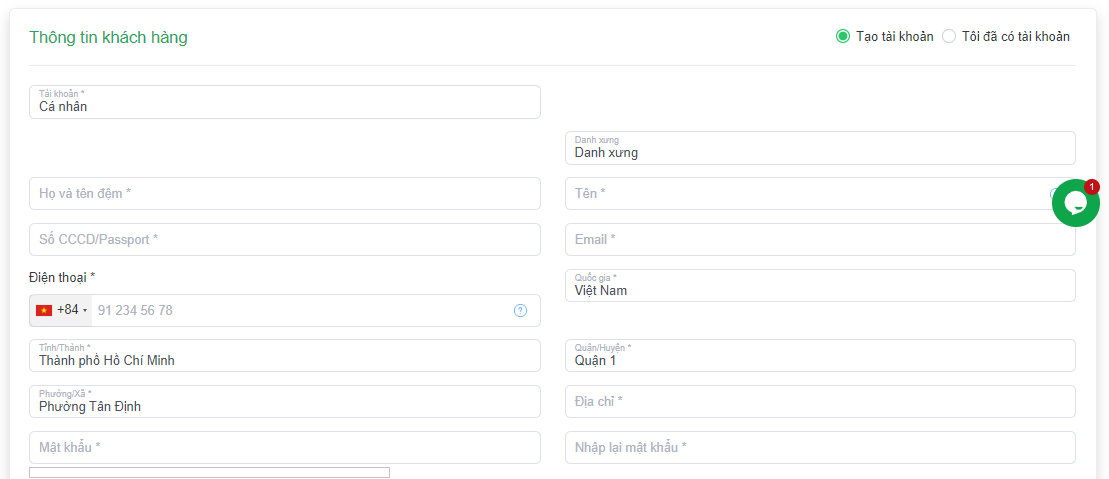Focus the "Mật khẩu" password field
This screenshot has height=479, width=1109.
[285, 448]
